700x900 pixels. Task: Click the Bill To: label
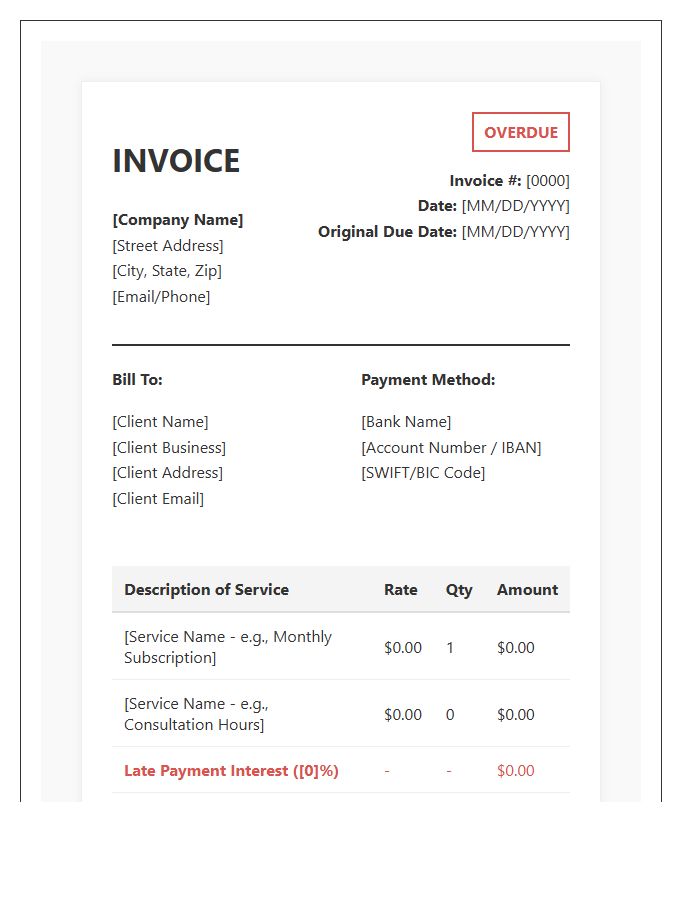click(138, 380)
